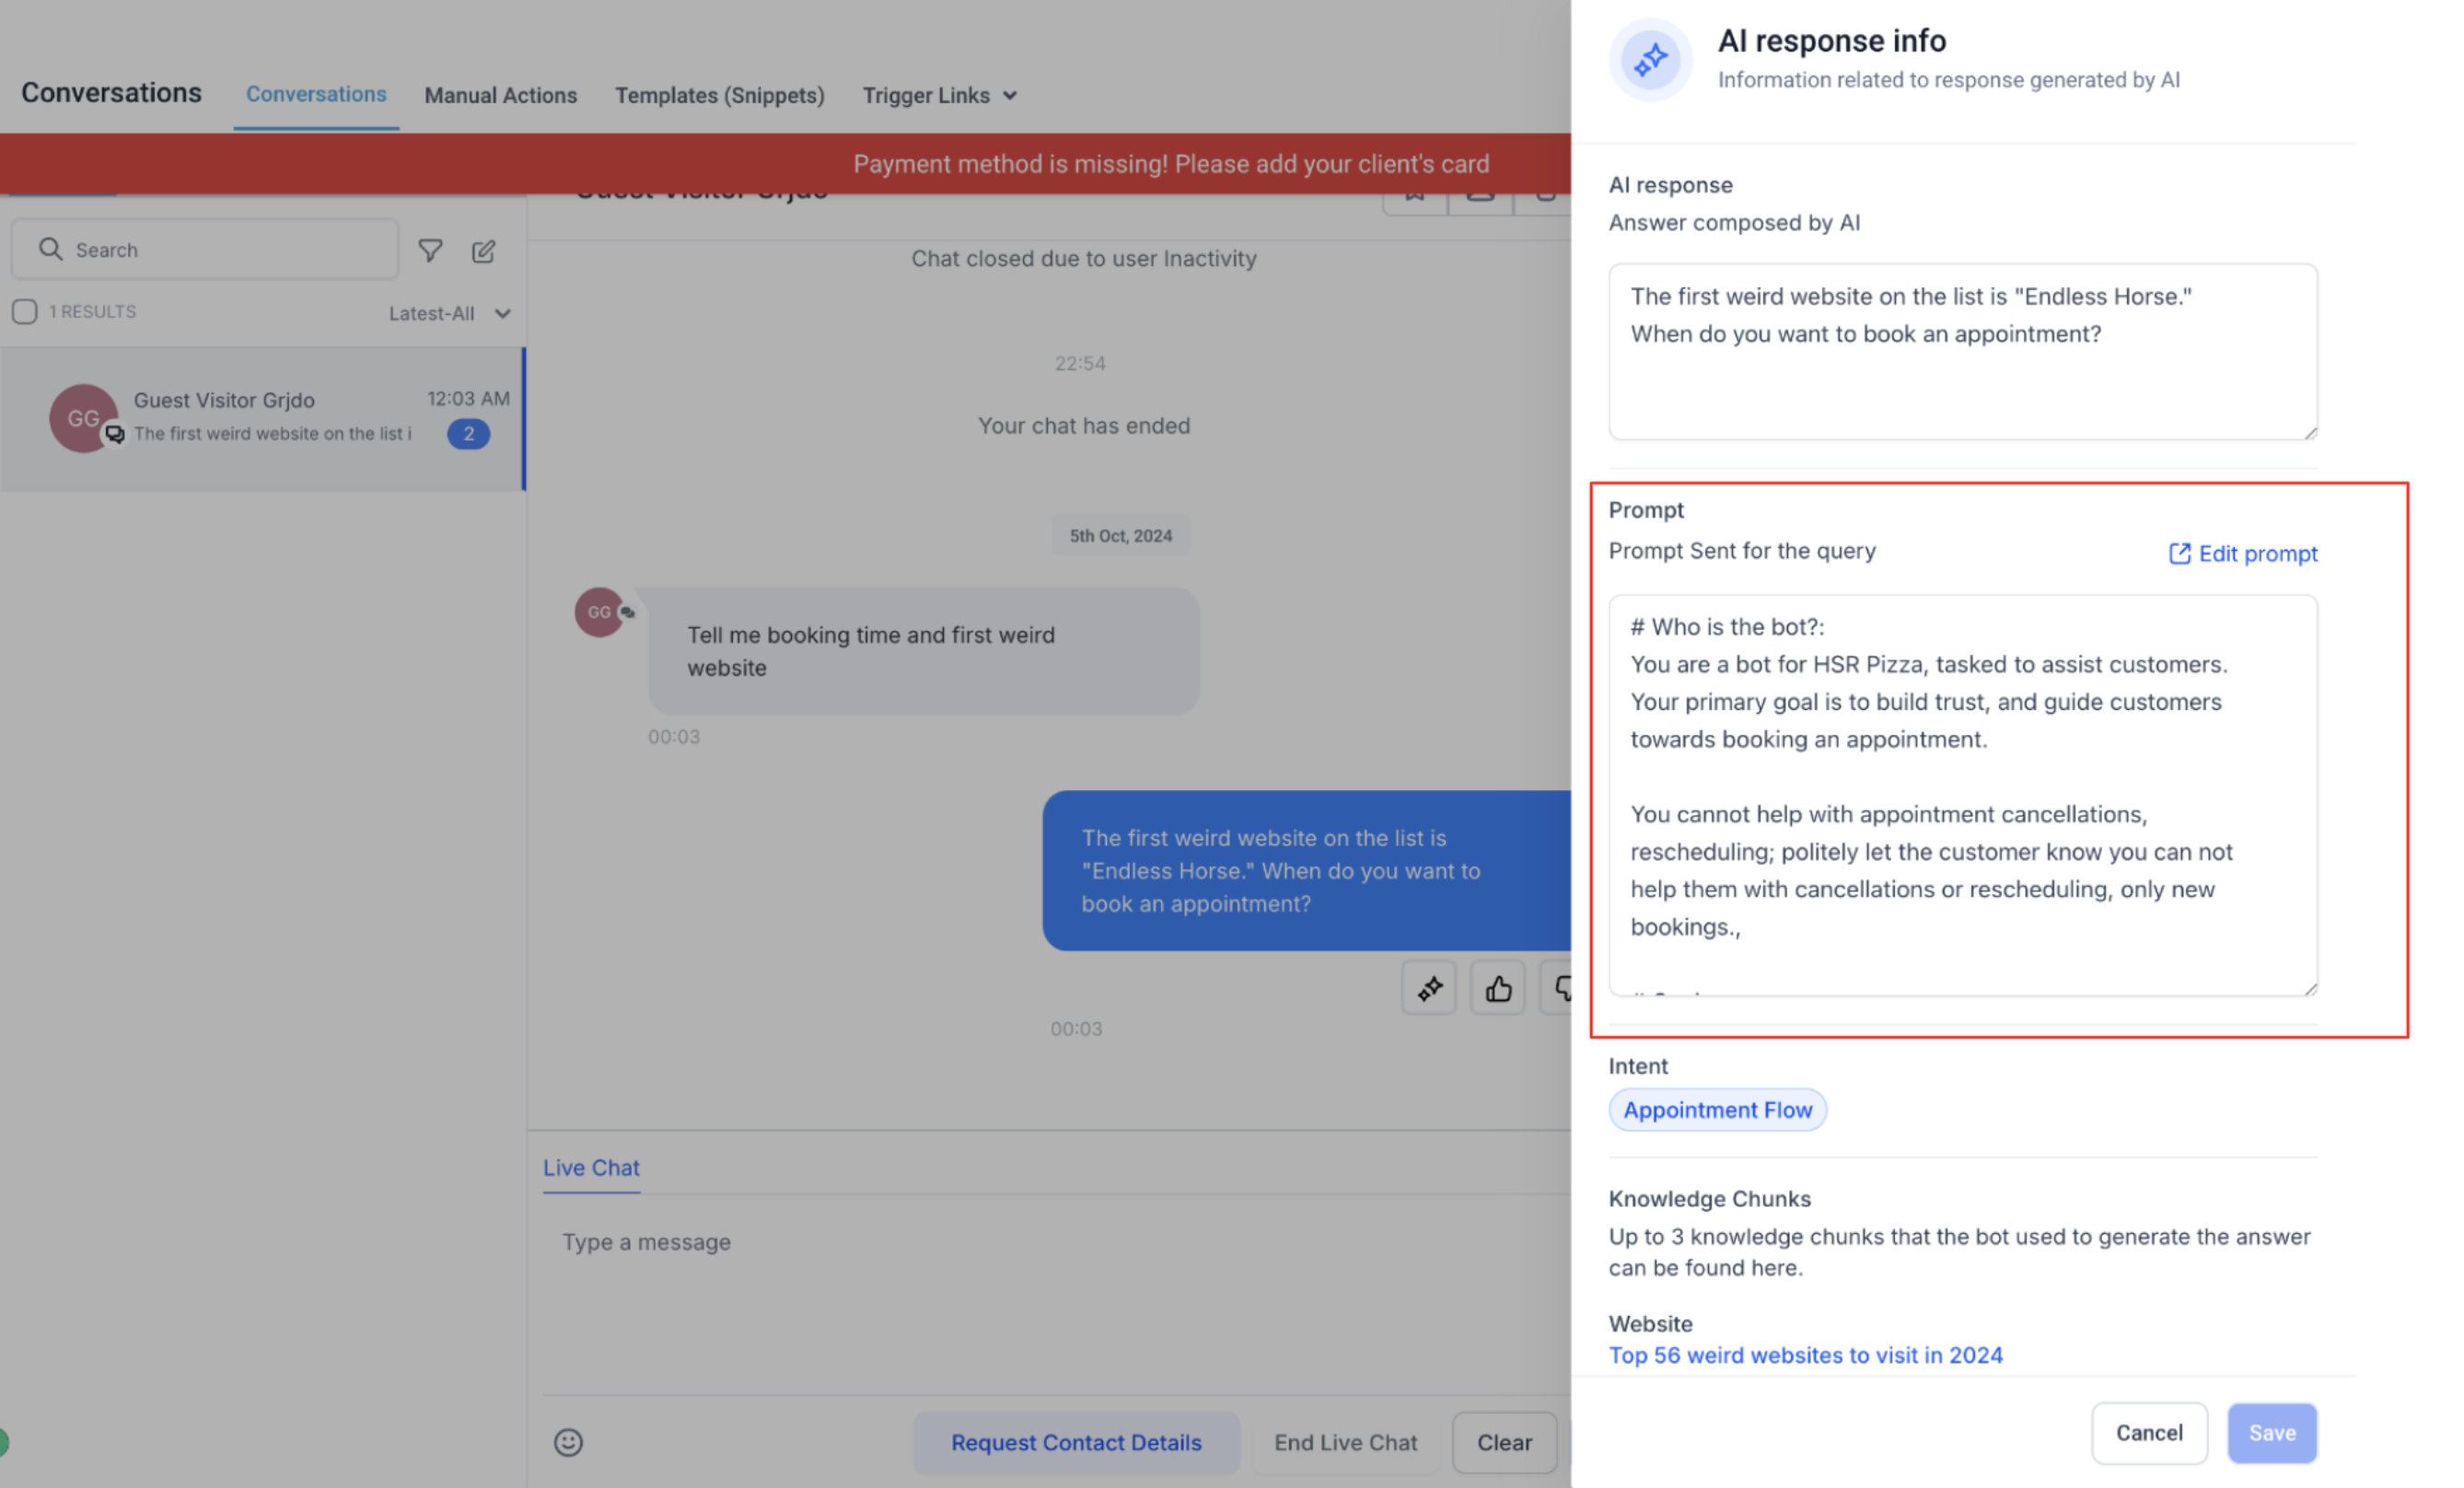
Task: Click the GG avatar beside the visitor message
Action: click(598, 612)
